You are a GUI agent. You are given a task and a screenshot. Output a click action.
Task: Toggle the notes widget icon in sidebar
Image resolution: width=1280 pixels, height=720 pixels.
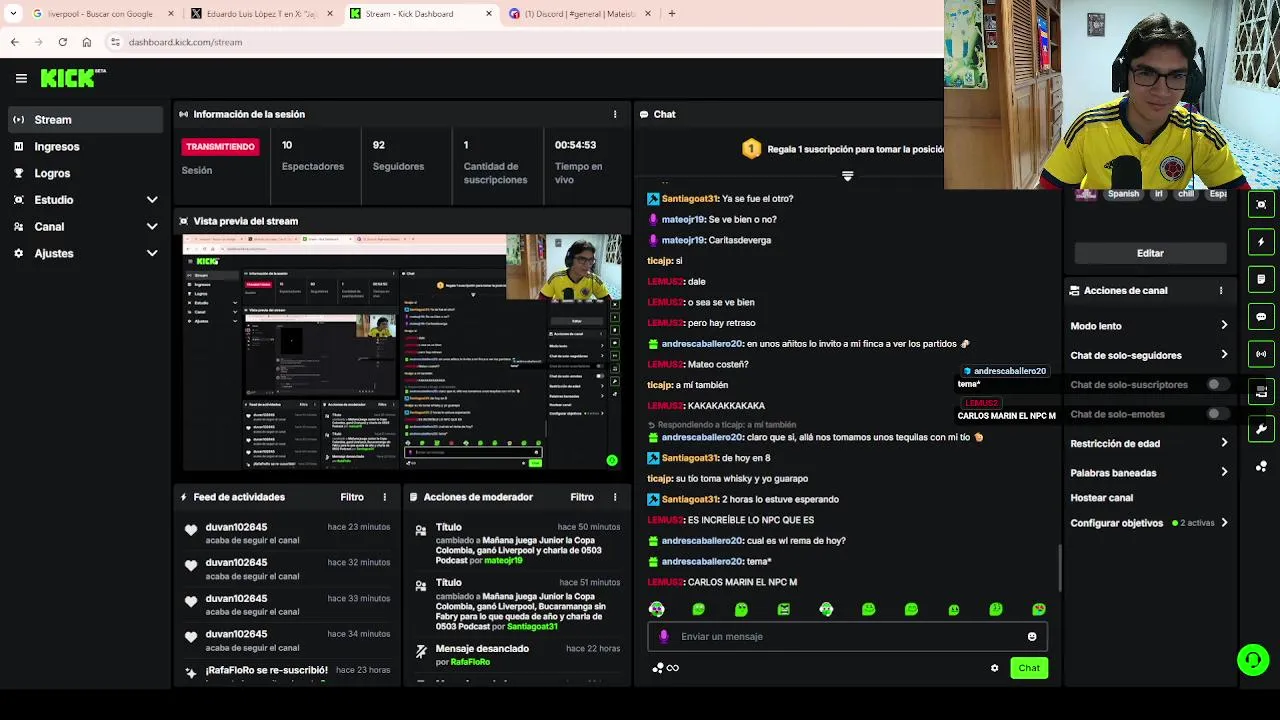tap(1261, 279)
